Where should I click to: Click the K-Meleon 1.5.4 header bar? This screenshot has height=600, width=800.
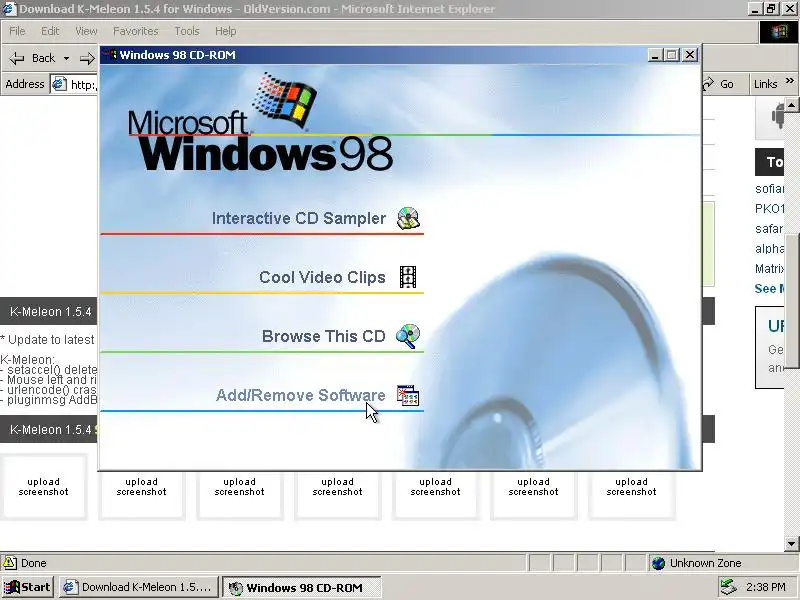49,311
